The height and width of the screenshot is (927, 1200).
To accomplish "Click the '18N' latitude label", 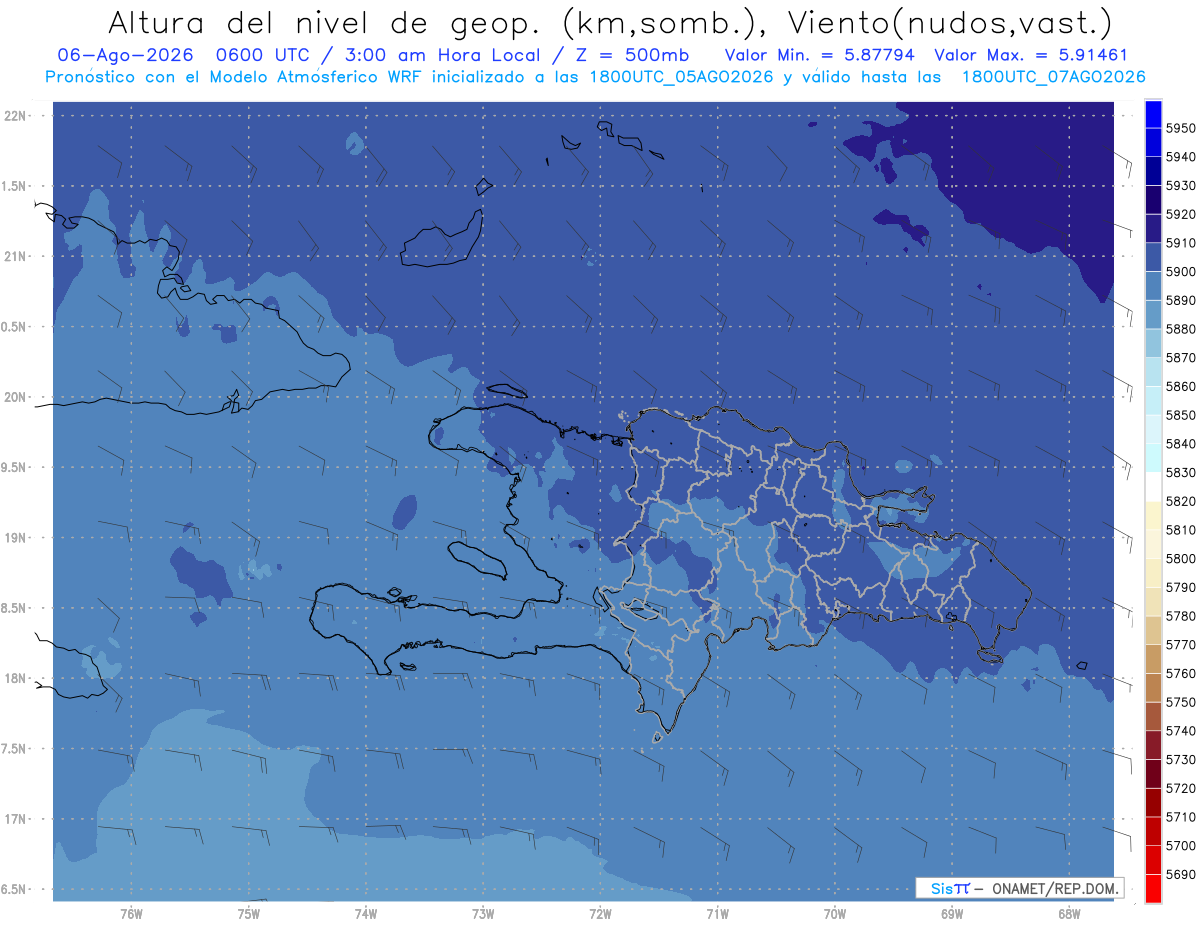I will 15,678.
